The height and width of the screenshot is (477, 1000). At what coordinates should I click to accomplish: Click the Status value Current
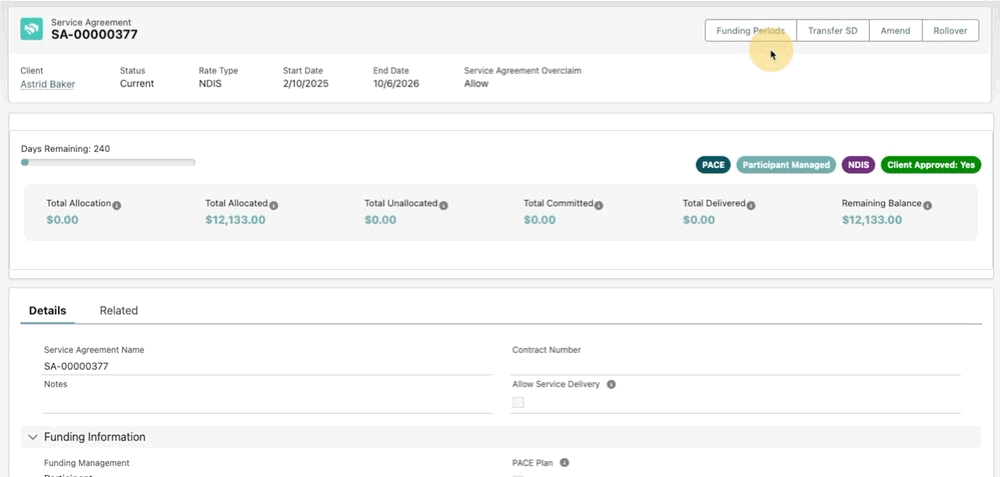[x=136, y=84]
